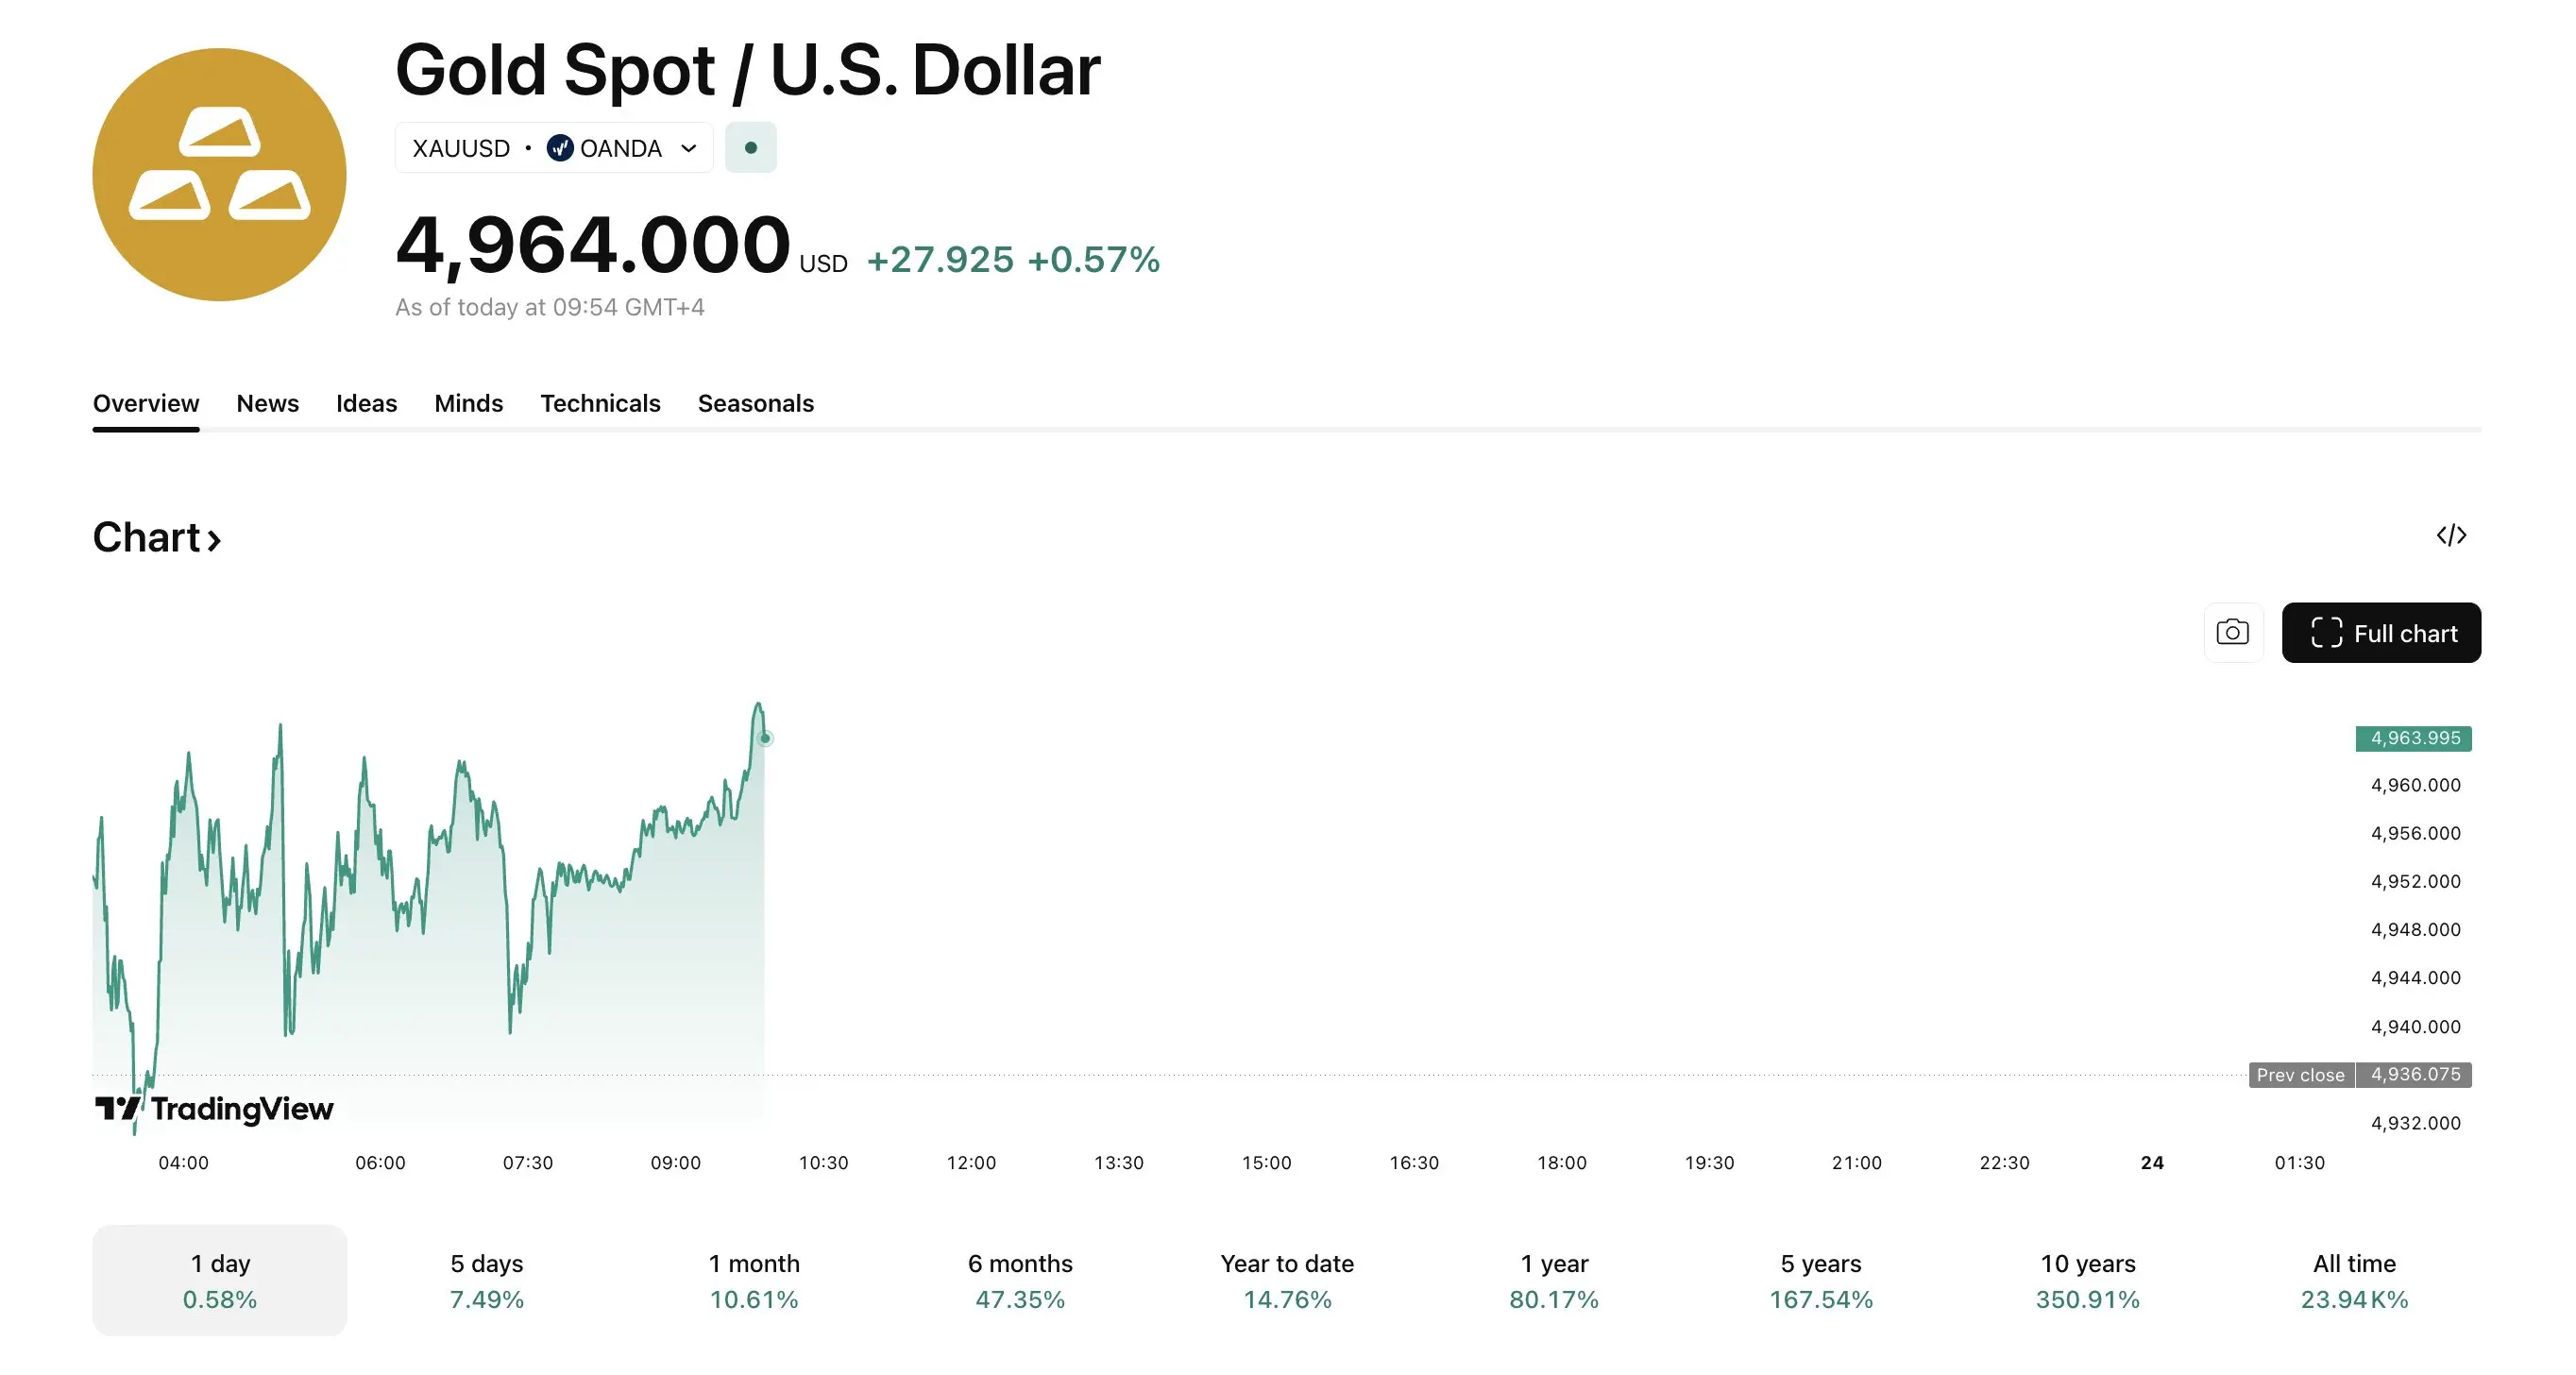This screenshot has height=1375, width=2576.
Task: Open the Full chart button
Action: point(2380,633)
